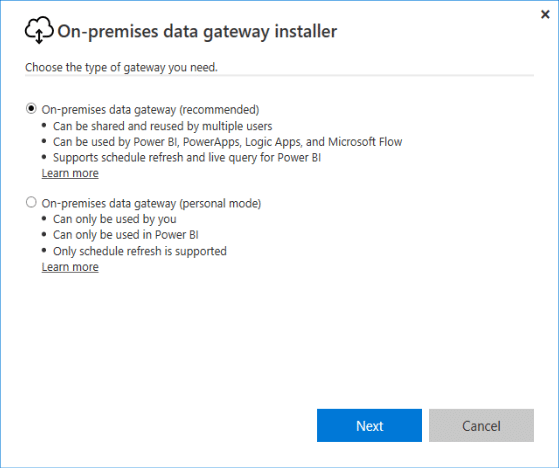Click 'Only schedule refresh is supported' text
Viewport: 559px width, 468px height.
tap(140, 251)
